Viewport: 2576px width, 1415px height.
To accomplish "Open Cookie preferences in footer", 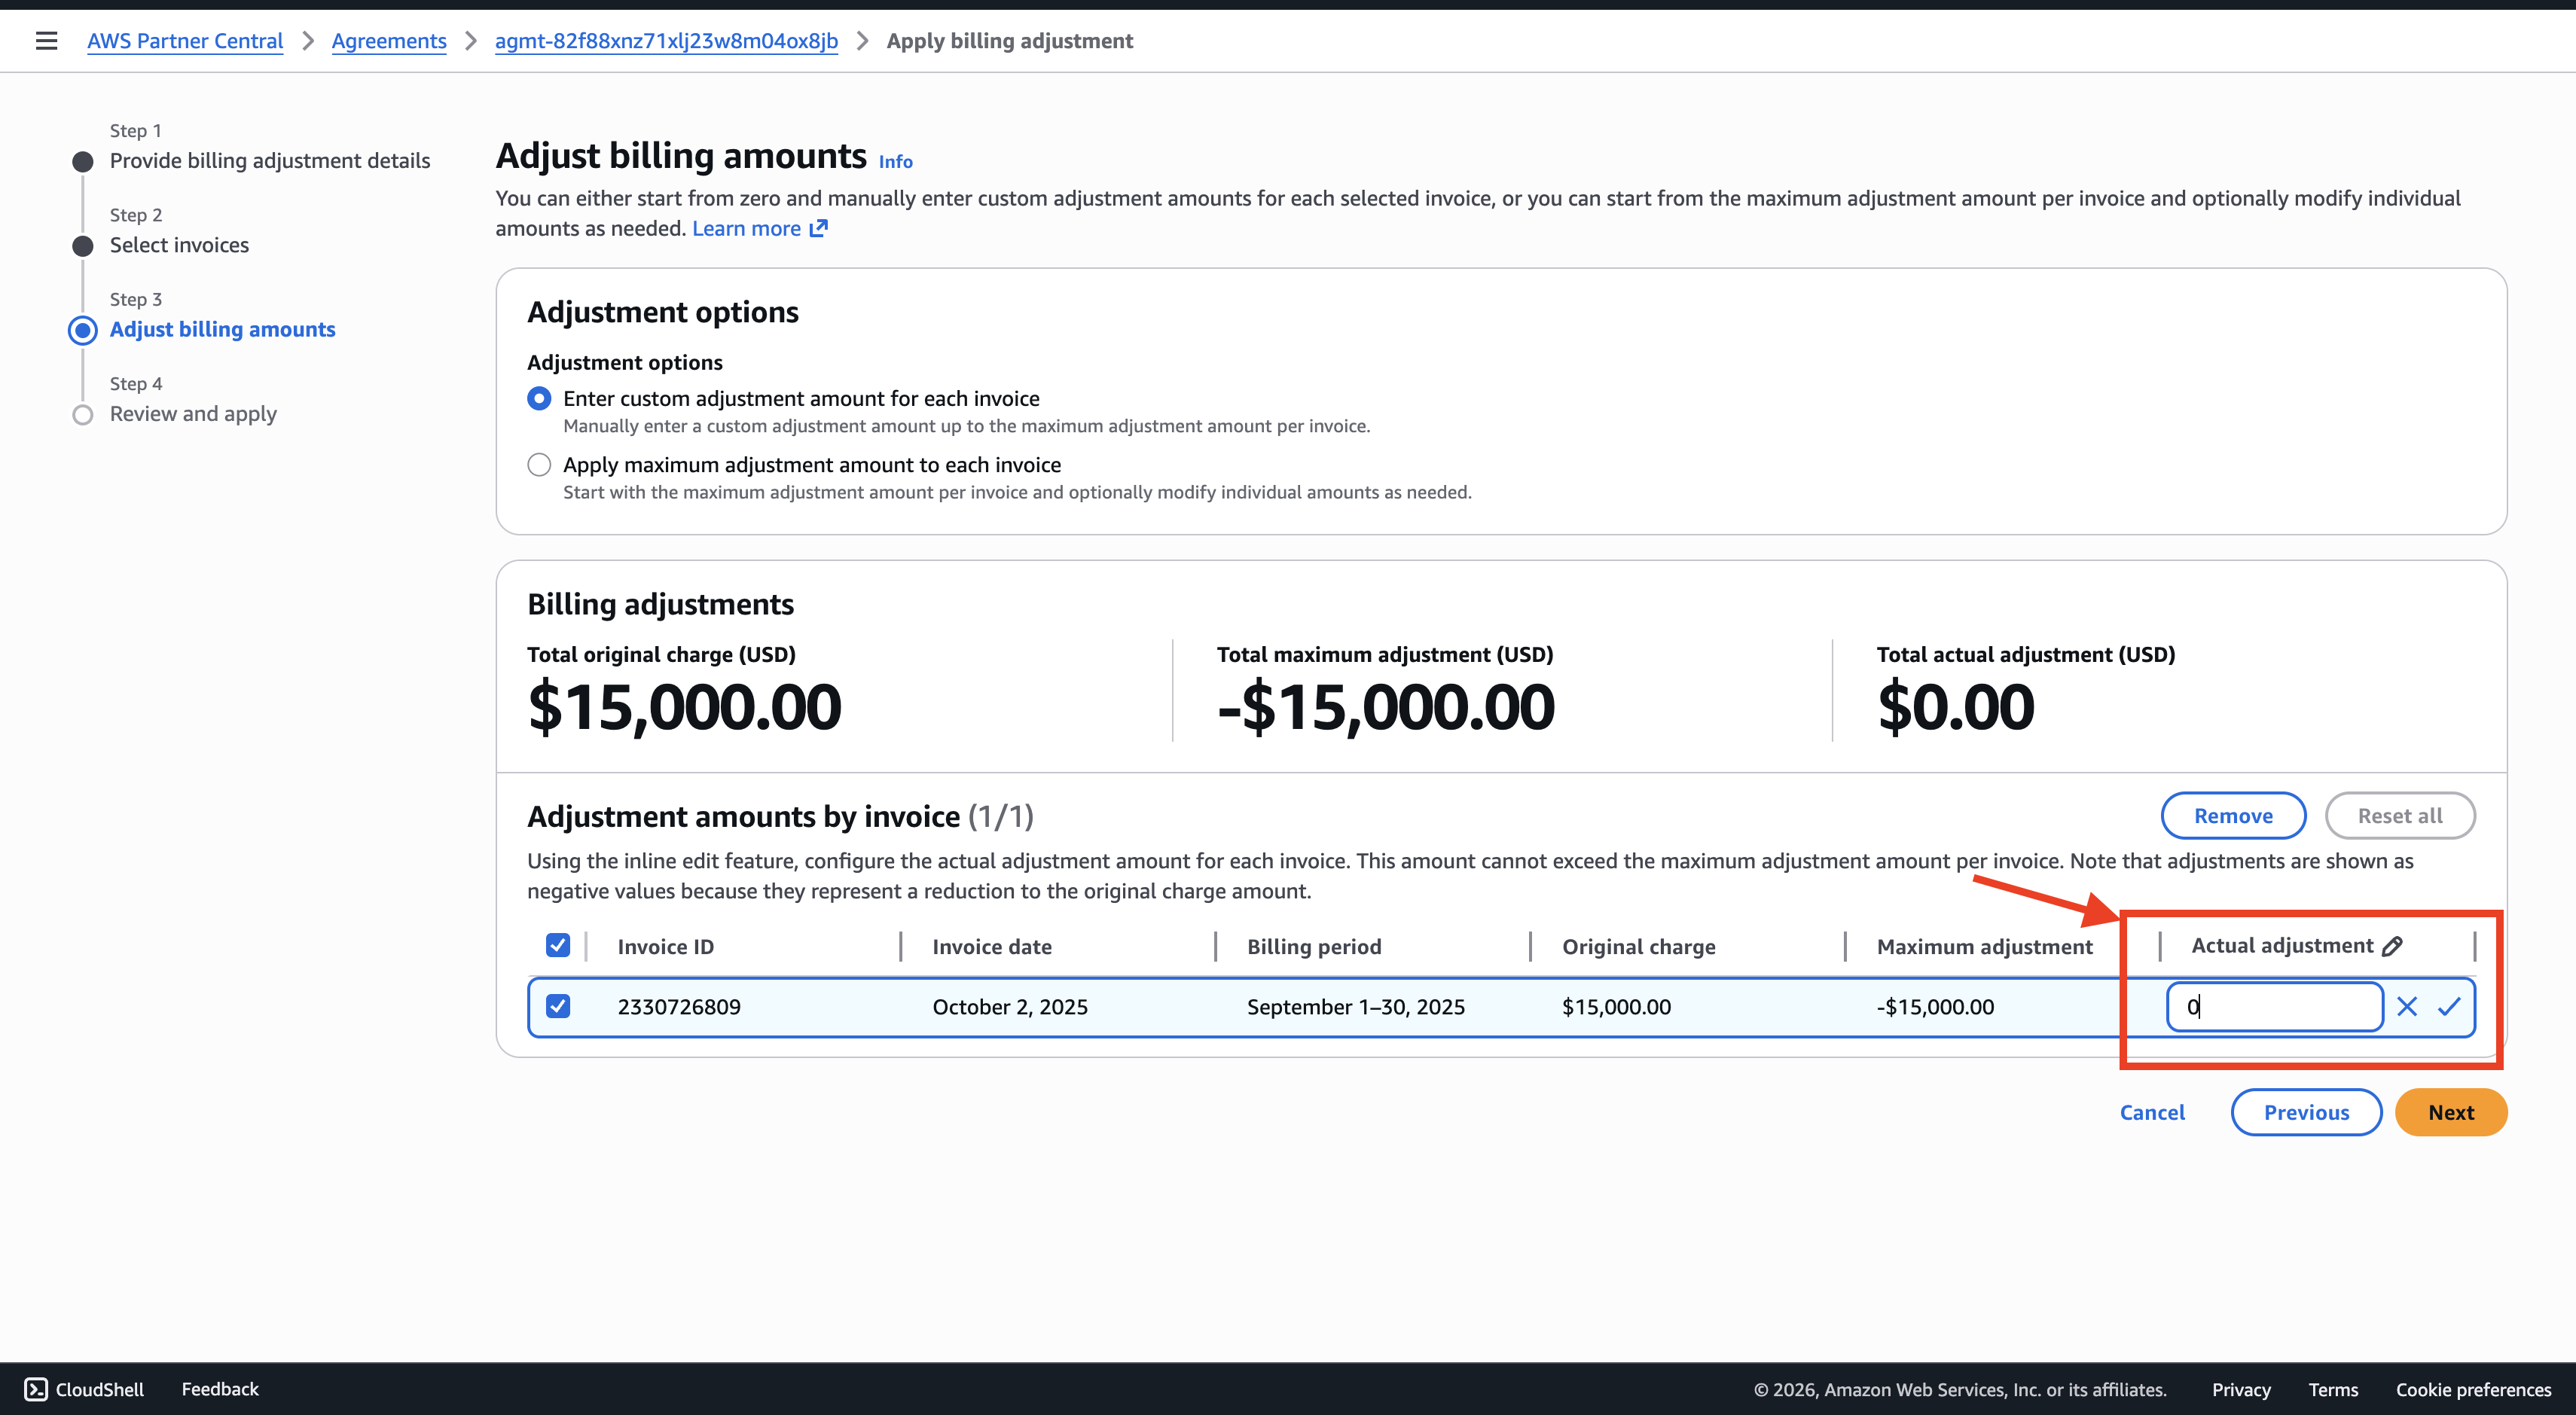I will pos(2473,1390).
